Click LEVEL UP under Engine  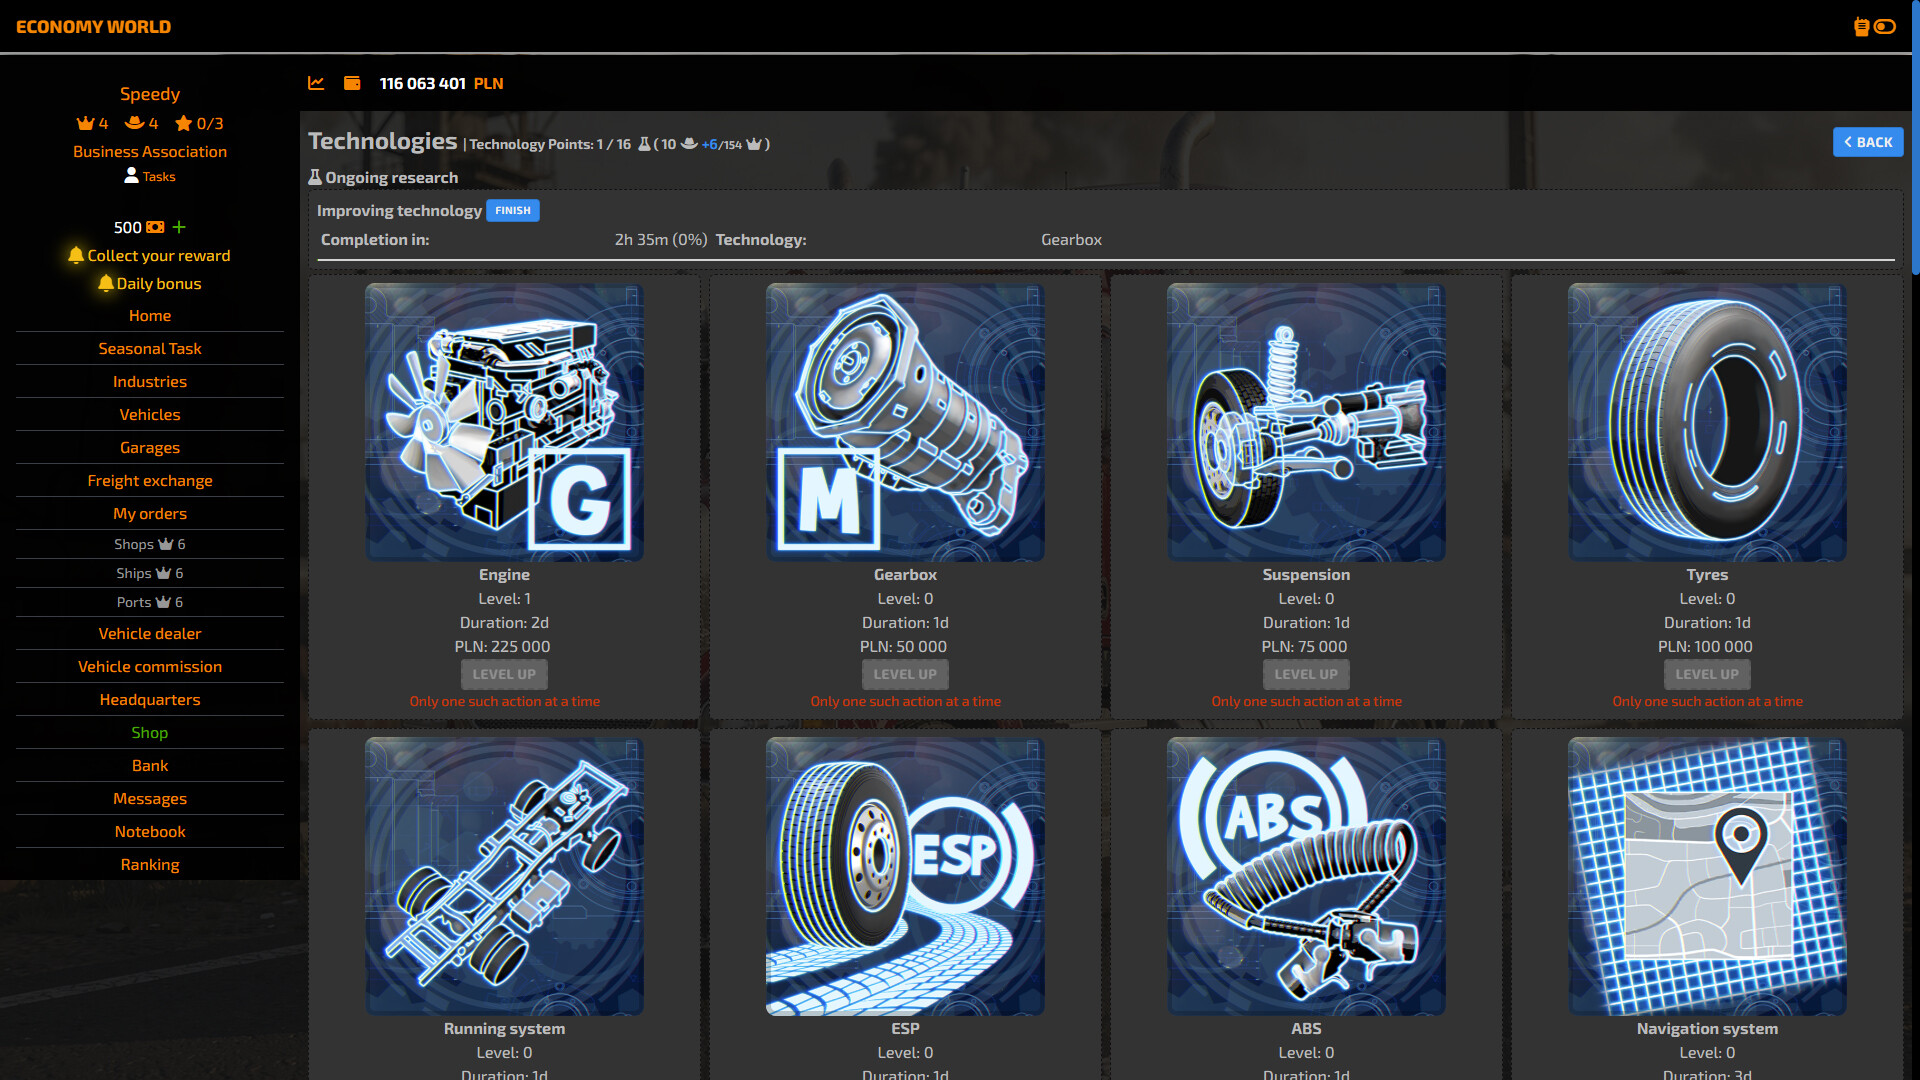504,674
